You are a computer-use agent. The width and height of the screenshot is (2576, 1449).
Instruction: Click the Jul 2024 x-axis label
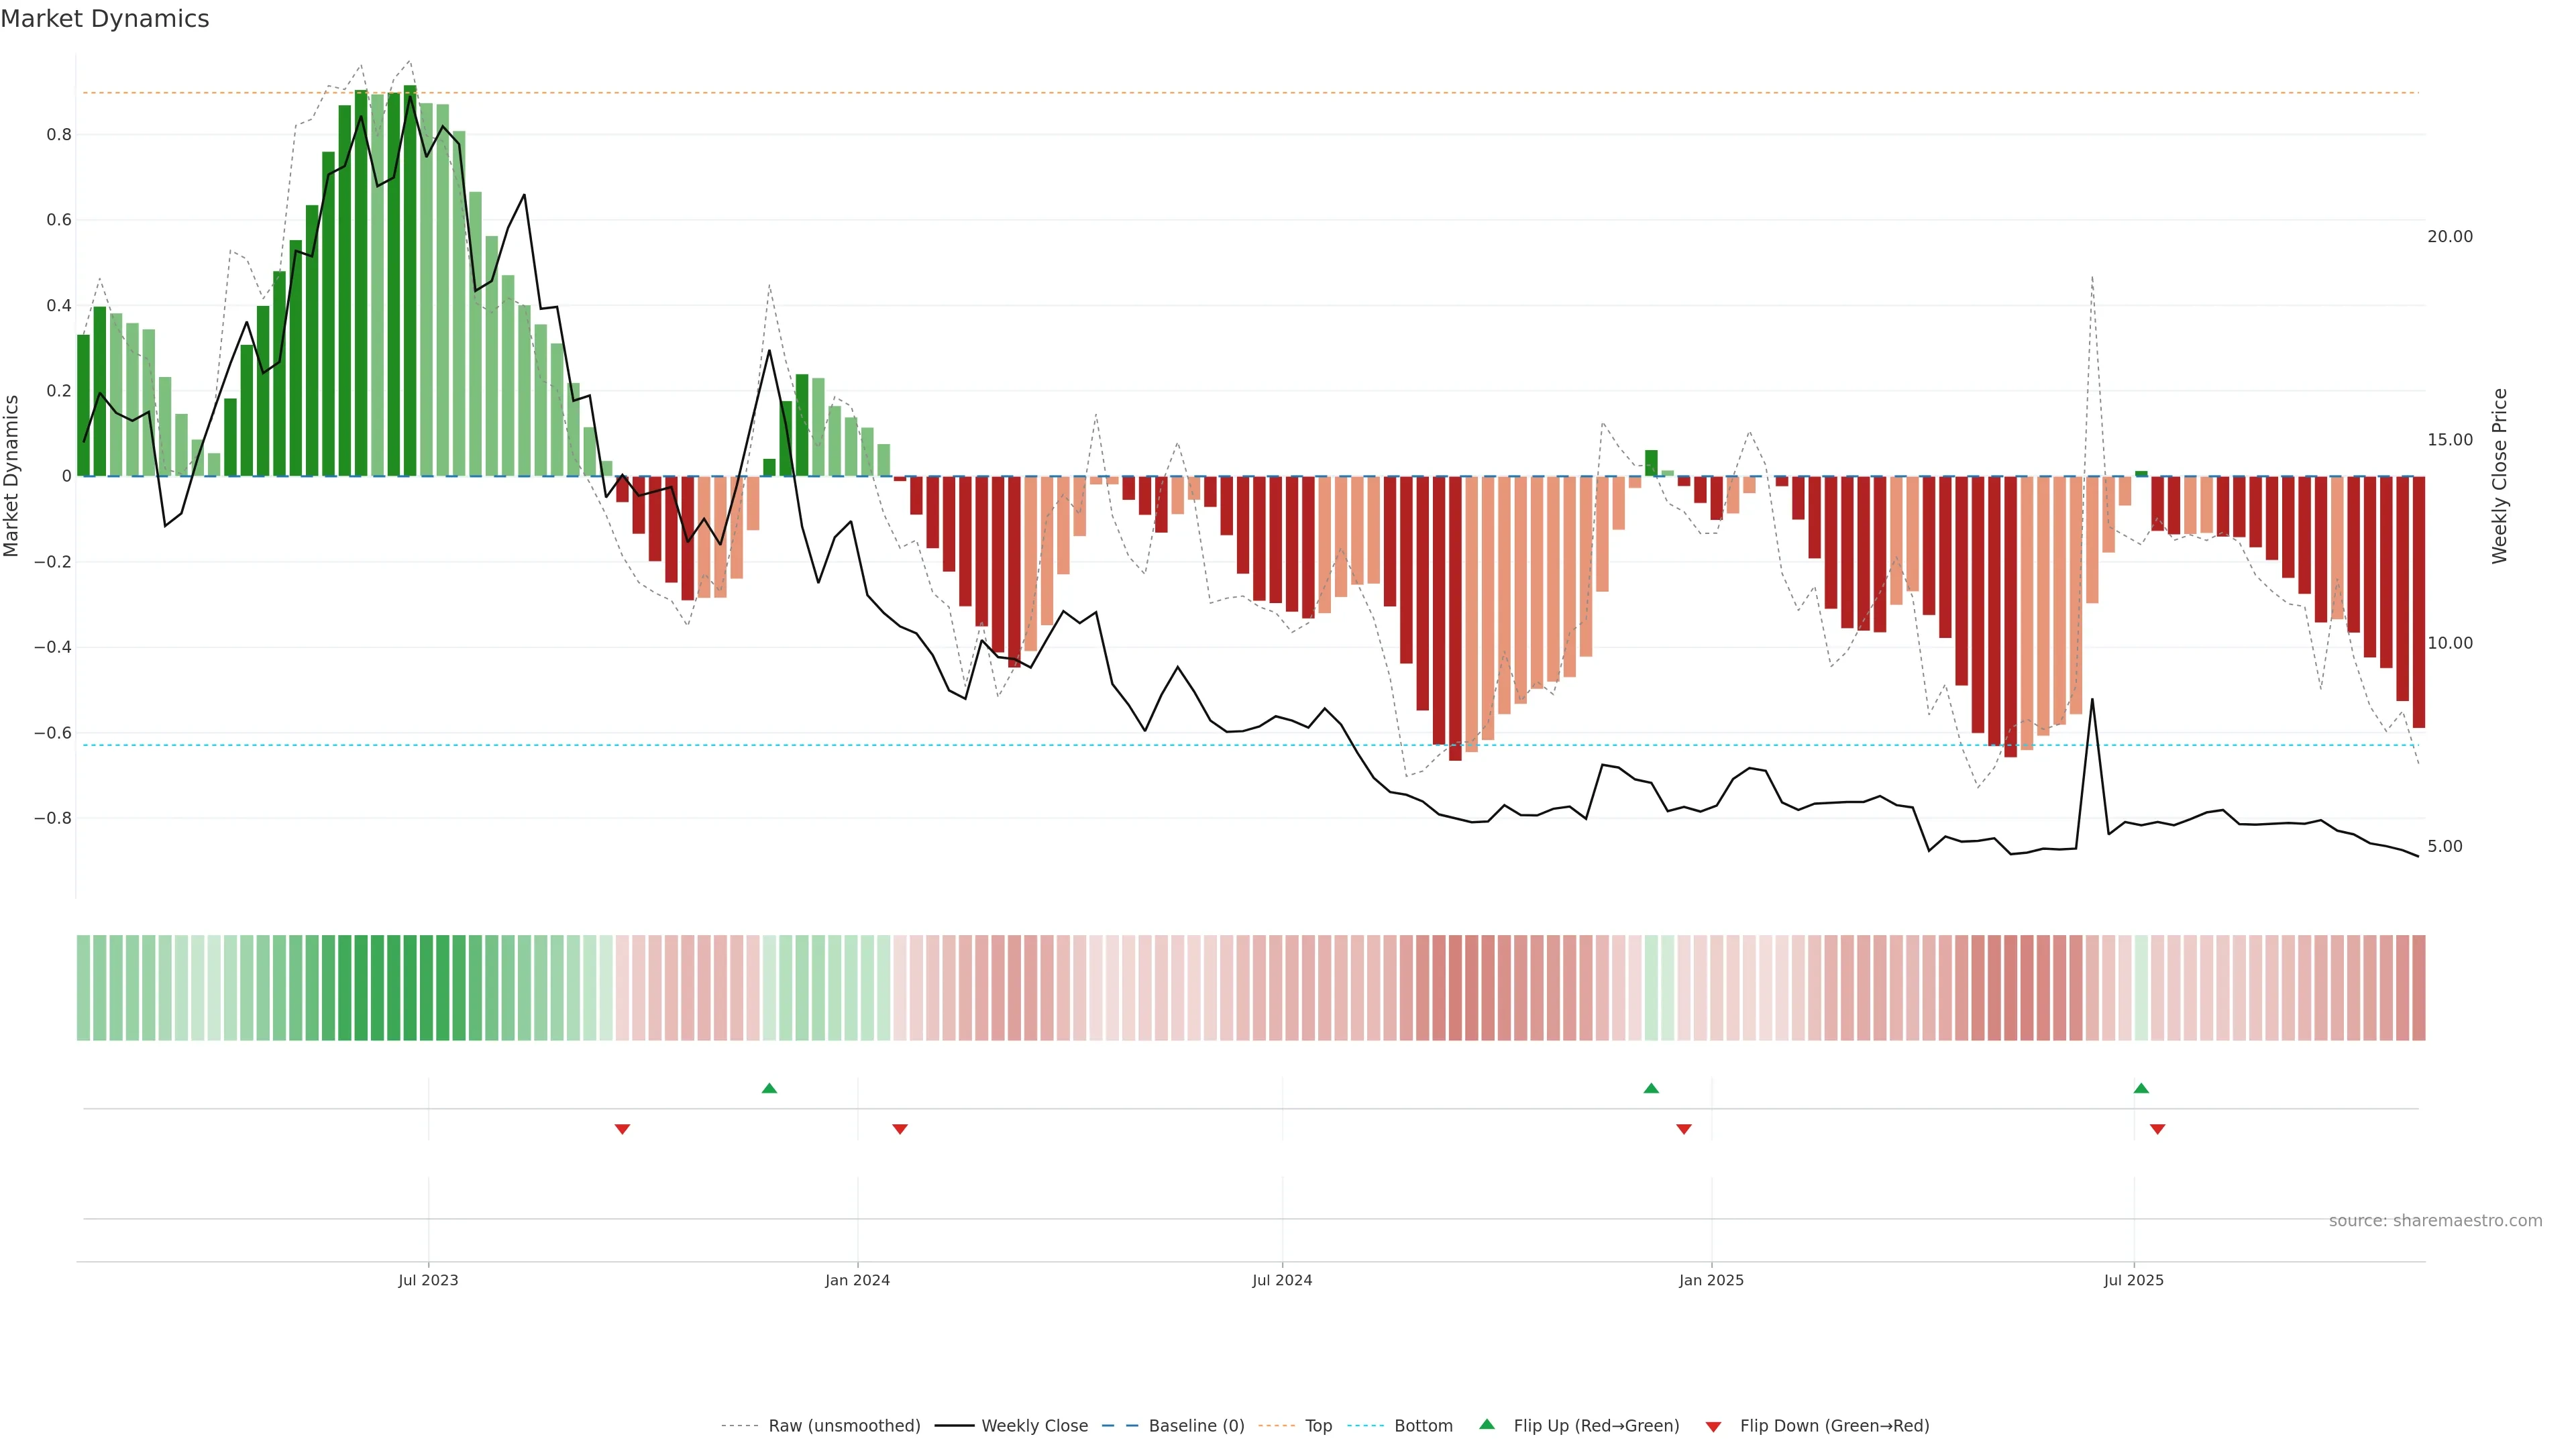tap(1282, 1280)
